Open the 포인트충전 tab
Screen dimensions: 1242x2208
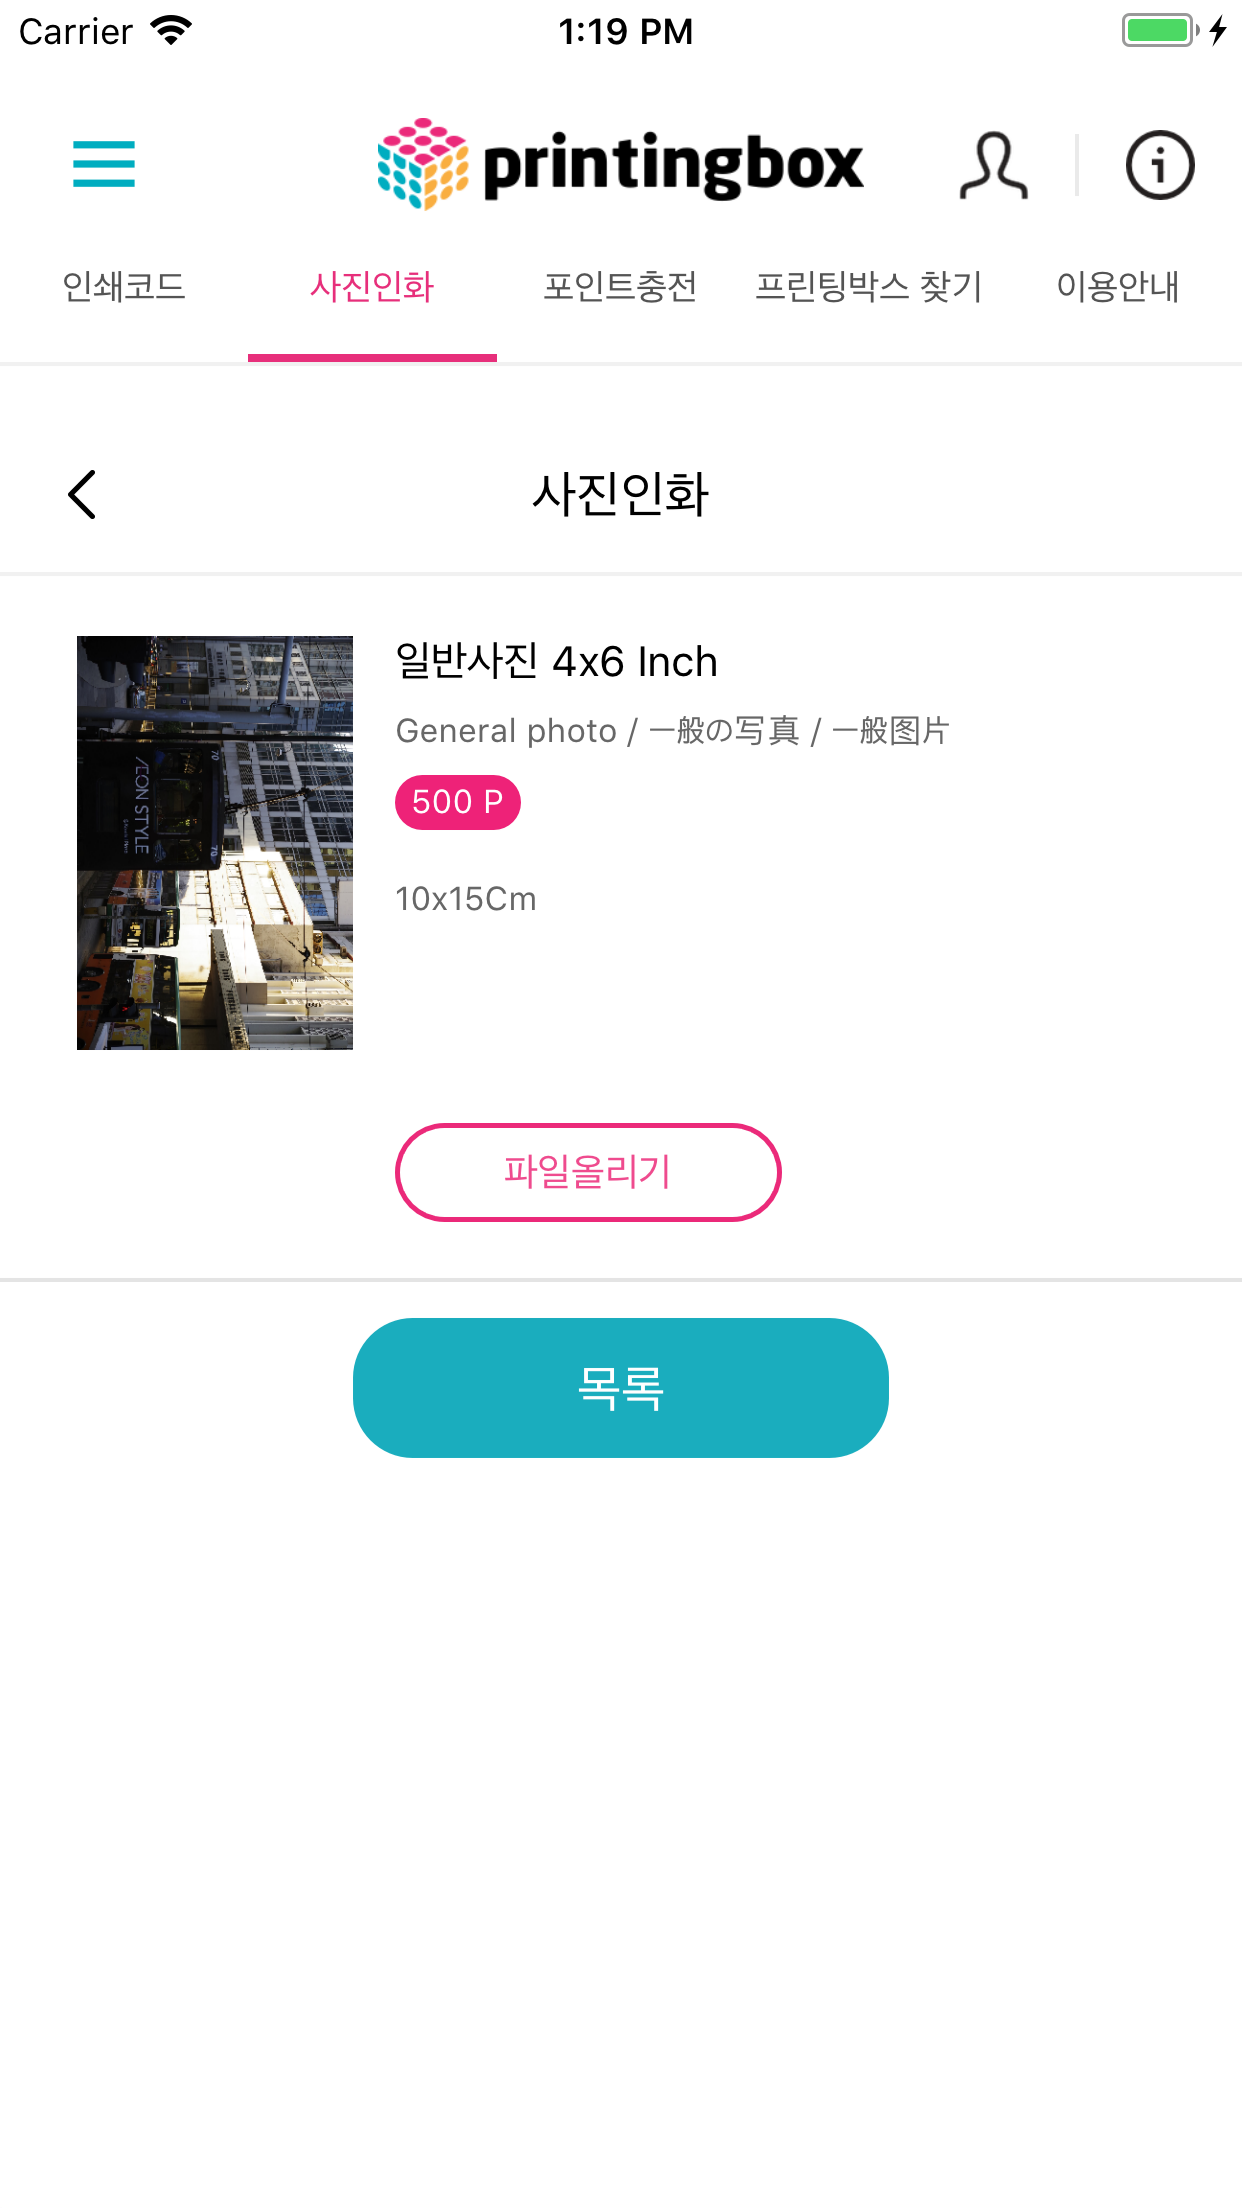[620, 287]
